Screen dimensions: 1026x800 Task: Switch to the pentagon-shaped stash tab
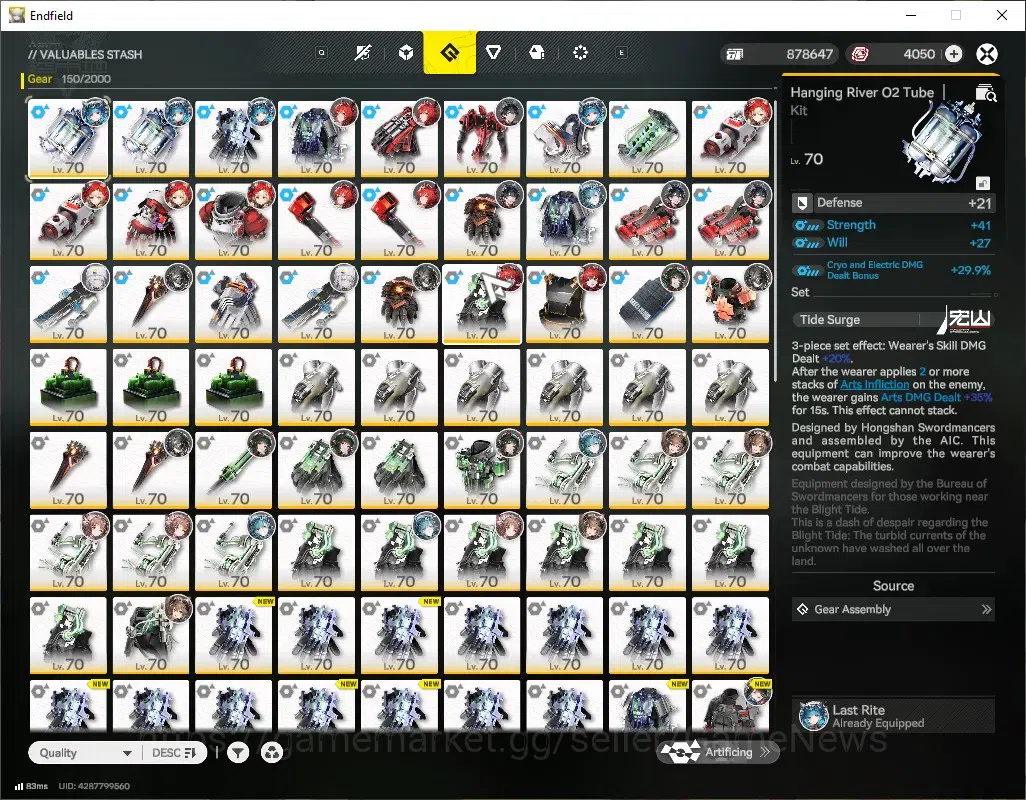537,53
